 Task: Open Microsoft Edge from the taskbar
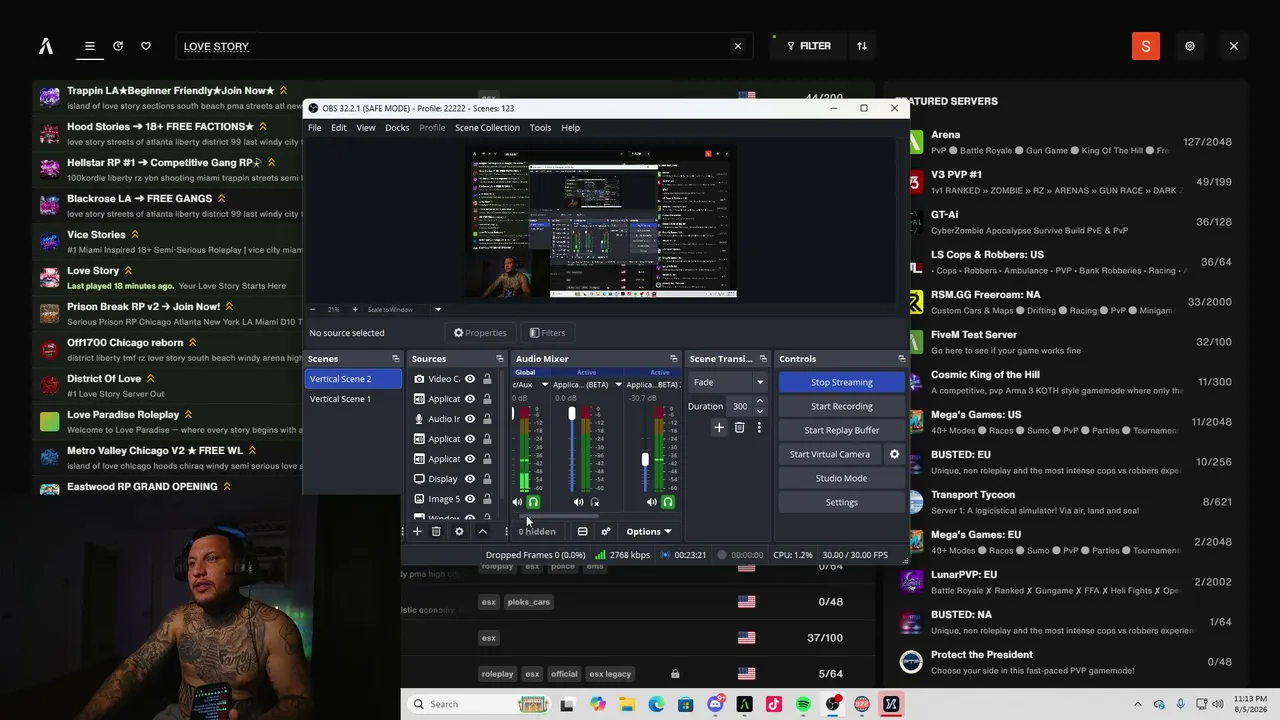[656, 704]
